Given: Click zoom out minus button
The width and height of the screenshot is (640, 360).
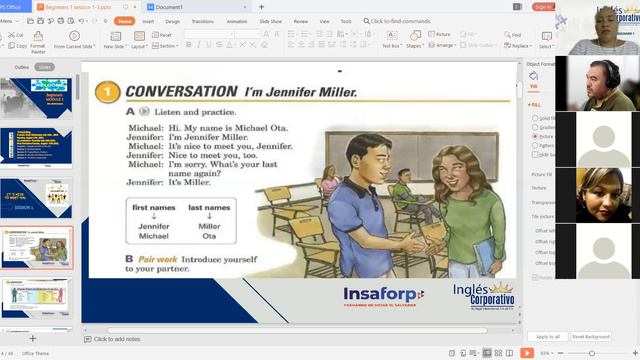Looking at the screenshot, I should coord(560,353).
